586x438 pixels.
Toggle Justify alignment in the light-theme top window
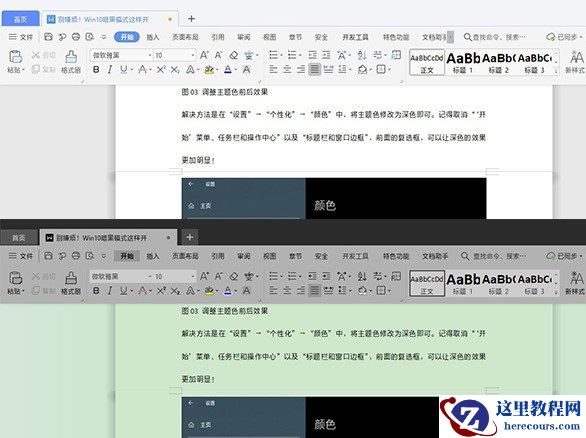315,70
